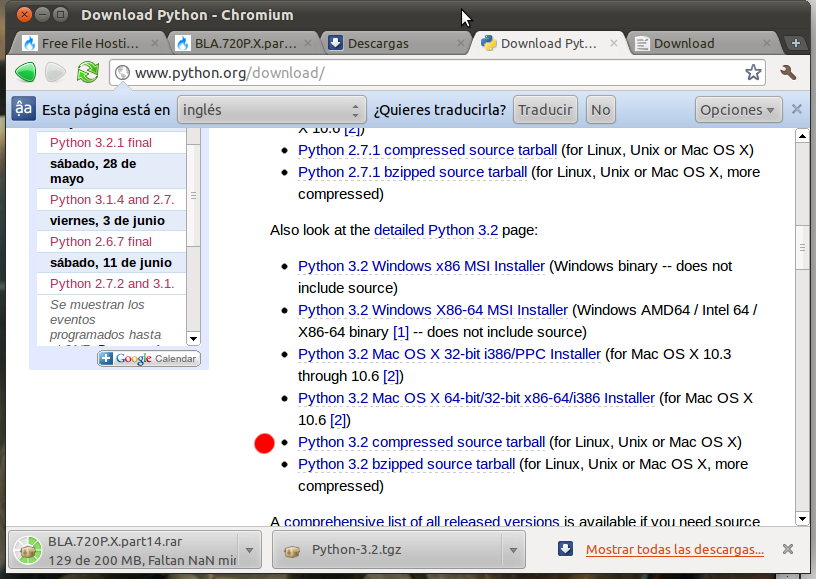Click the '129 de 200 MB' download status text

pyautogui.click(x=142, y=560)
